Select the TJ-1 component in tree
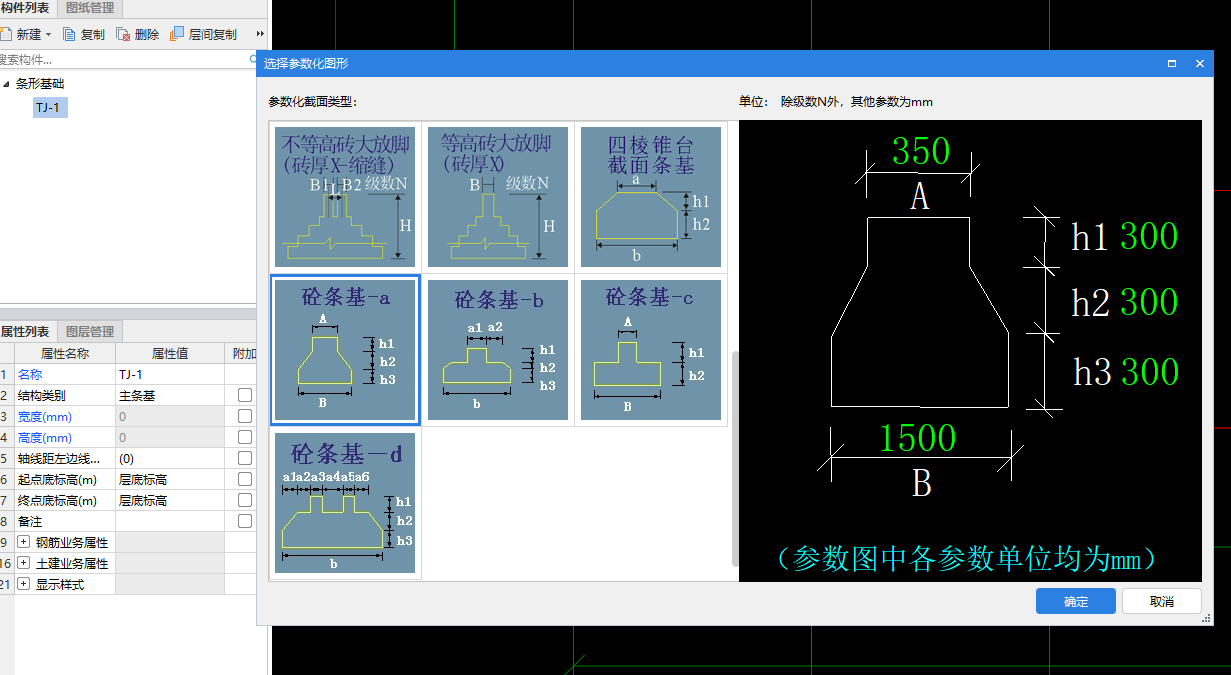The width and height of the screenshot is (1231, 675). coord(50,107)
